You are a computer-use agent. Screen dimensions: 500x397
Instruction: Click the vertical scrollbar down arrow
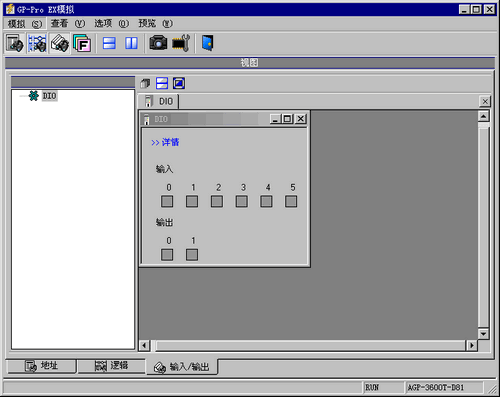(483, 334)
